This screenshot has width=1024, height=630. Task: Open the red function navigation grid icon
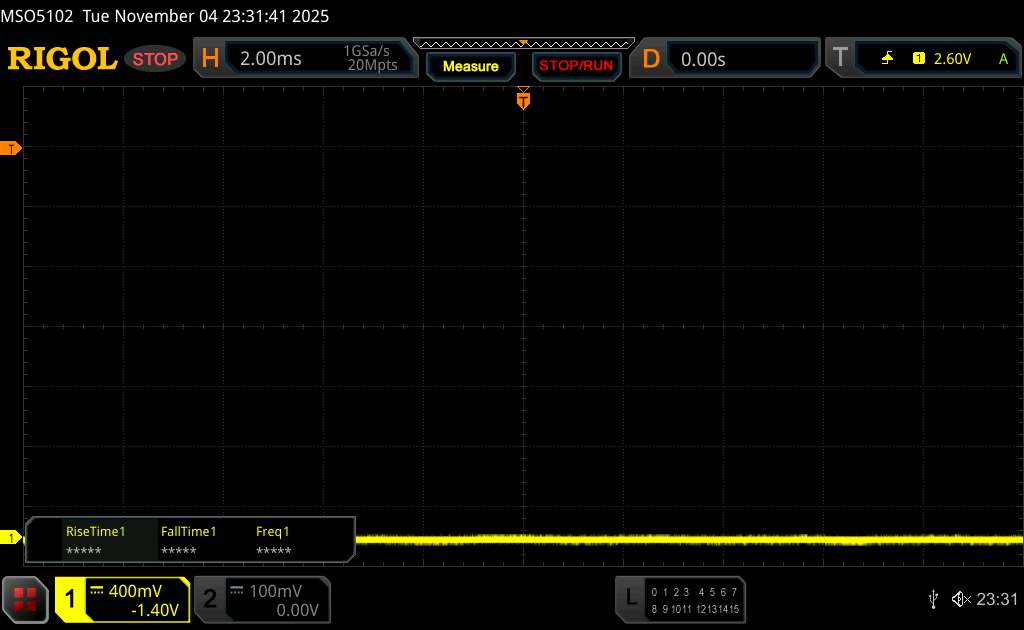click(27, 599)
